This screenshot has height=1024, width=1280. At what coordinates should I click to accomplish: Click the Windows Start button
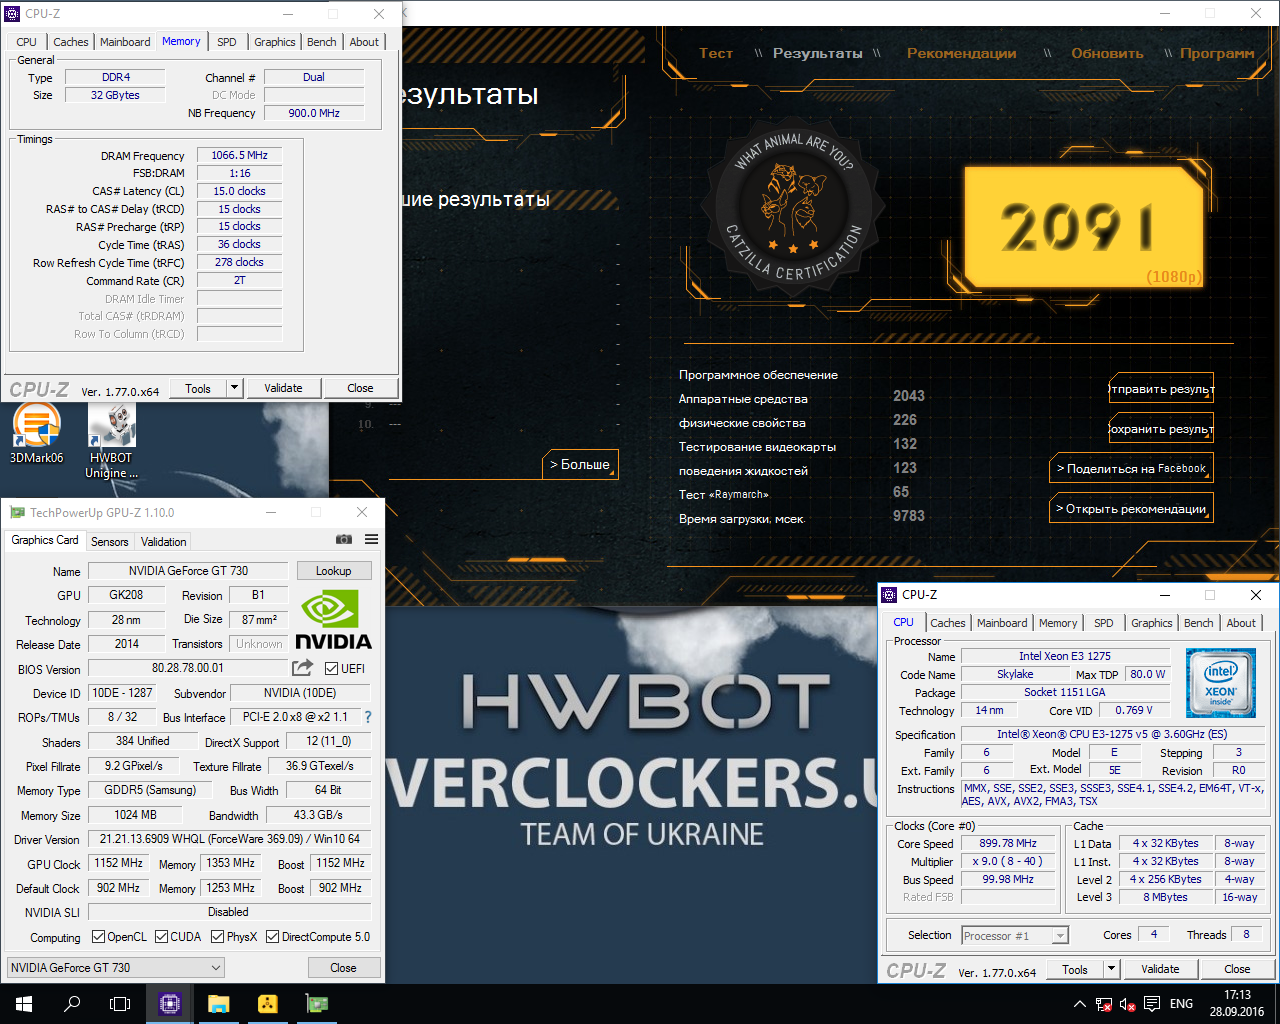[x=24, y=1004]
